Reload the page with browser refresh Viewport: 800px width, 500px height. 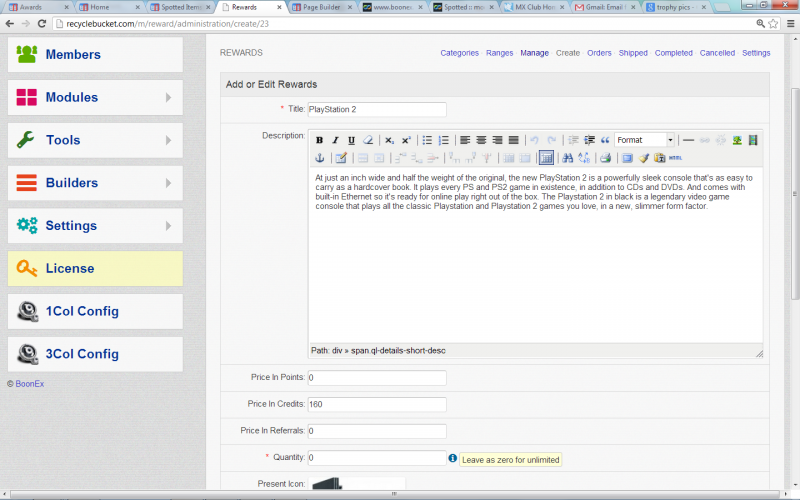click(42, 23)
